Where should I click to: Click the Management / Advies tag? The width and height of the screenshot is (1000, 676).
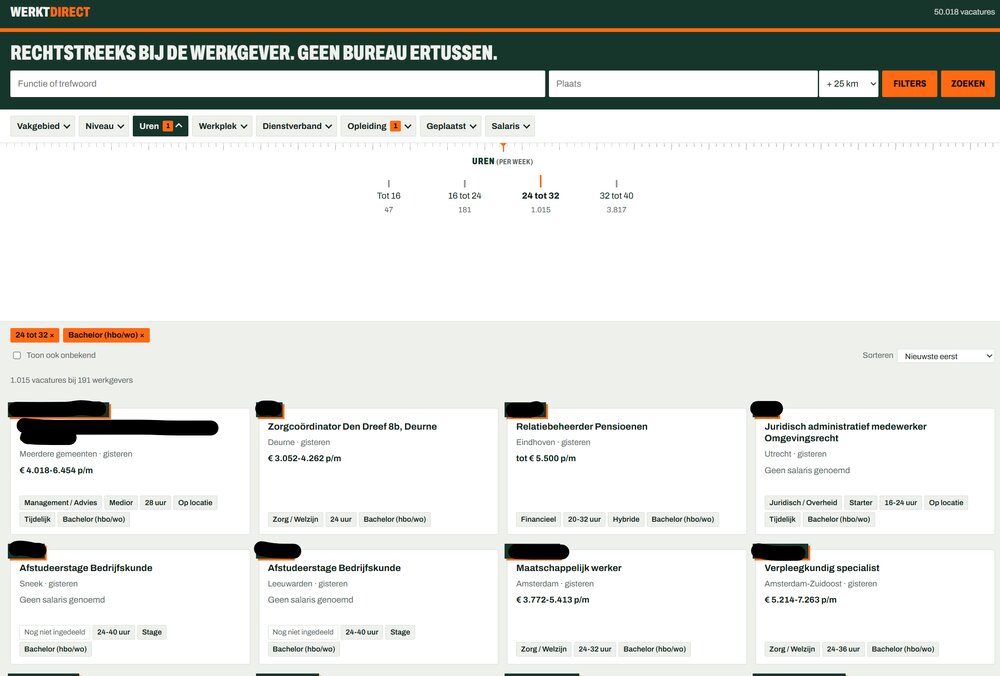[x=61, y=503]
